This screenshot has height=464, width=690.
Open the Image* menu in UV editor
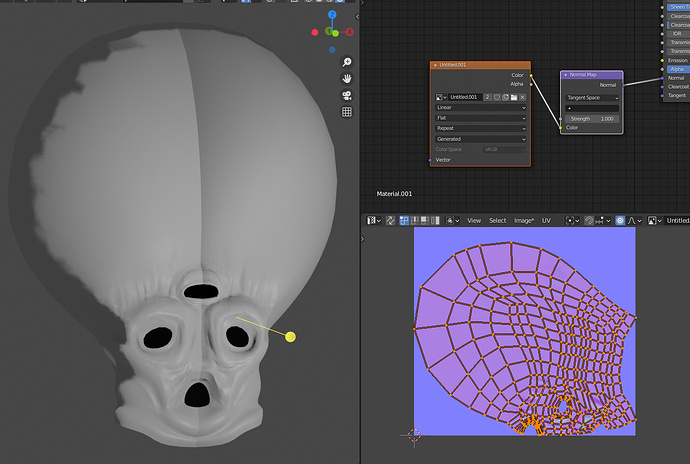click(524, 221)
